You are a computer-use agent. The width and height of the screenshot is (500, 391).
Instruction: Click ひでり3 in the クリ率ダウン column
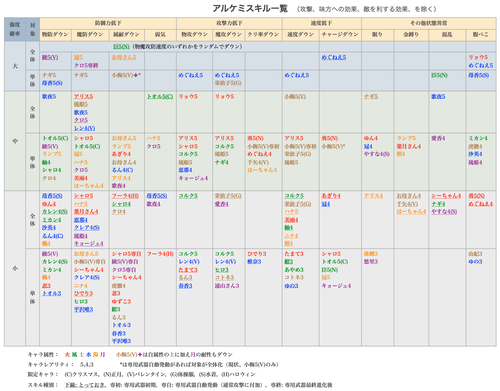coord(257,254)
